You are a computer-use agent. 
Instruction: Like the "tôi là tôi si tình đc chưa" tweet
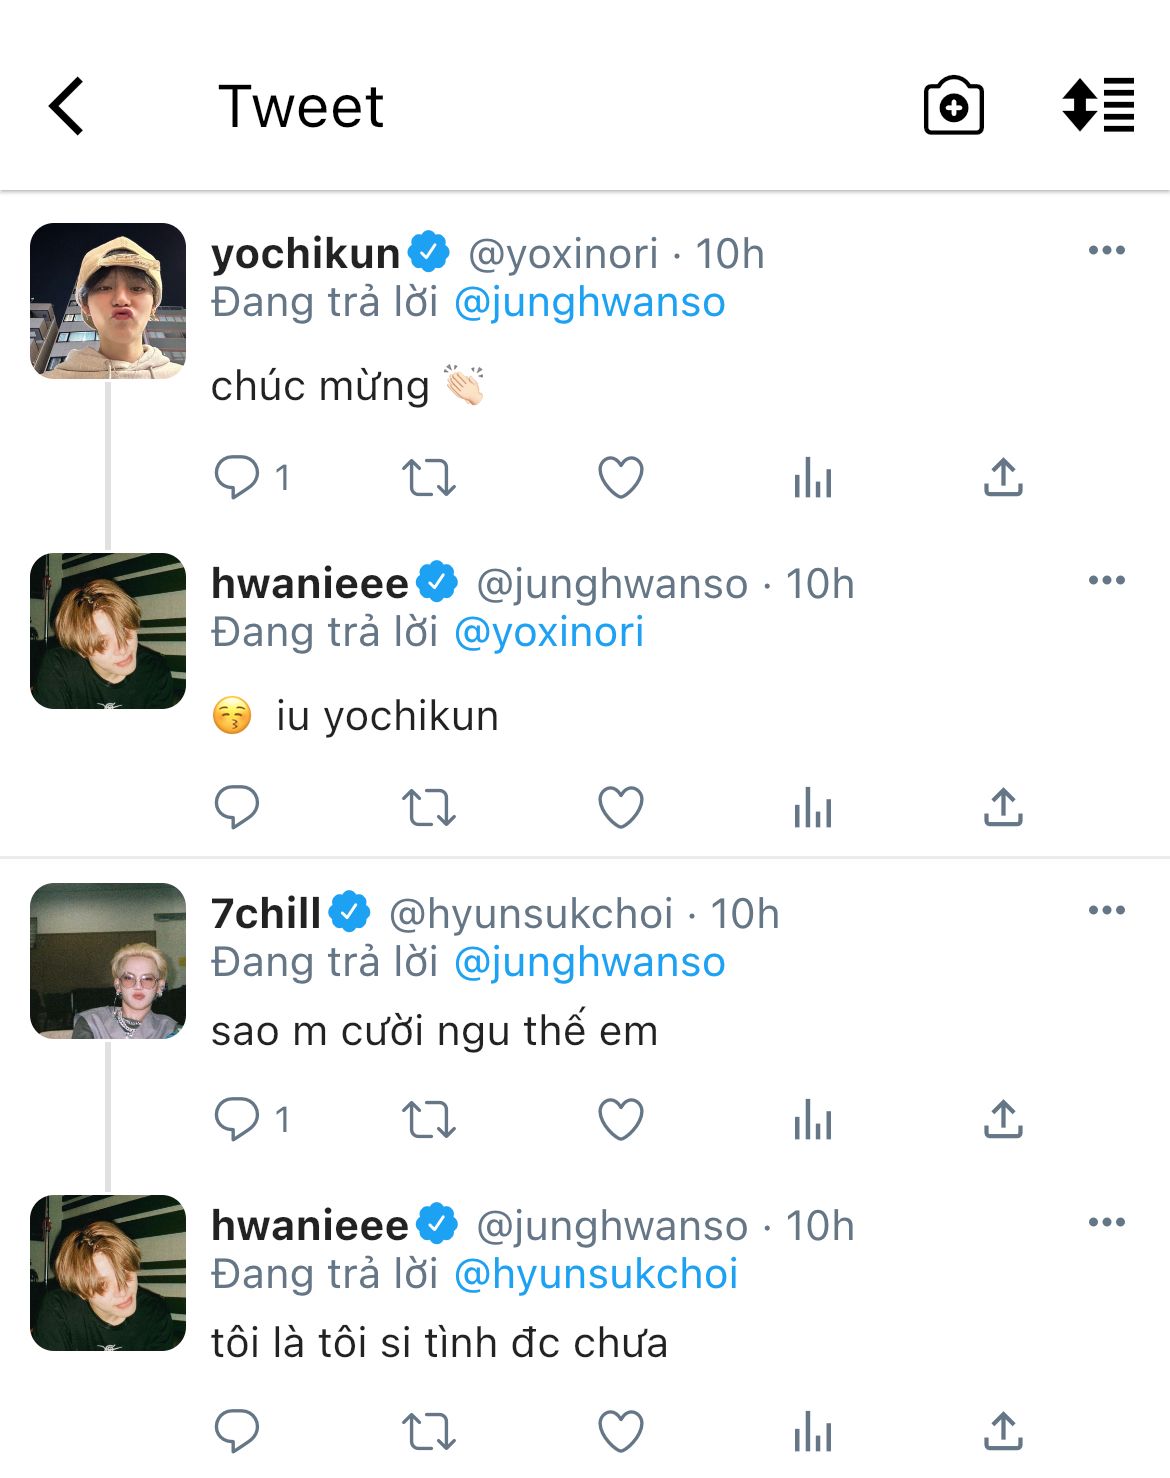click(621, 1431)
